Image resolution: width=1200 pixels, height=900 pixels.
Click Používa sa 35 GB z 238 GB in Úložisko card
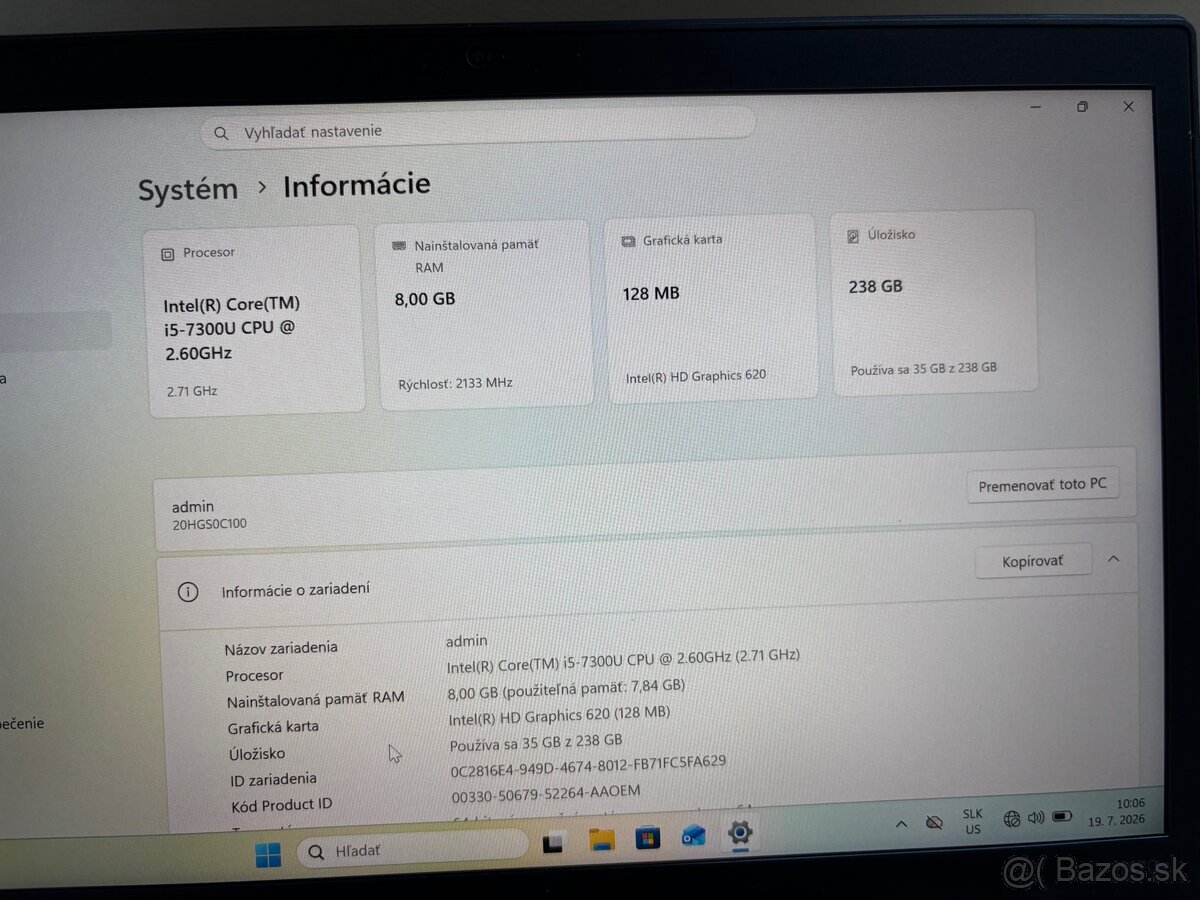[x=924, y=369]
